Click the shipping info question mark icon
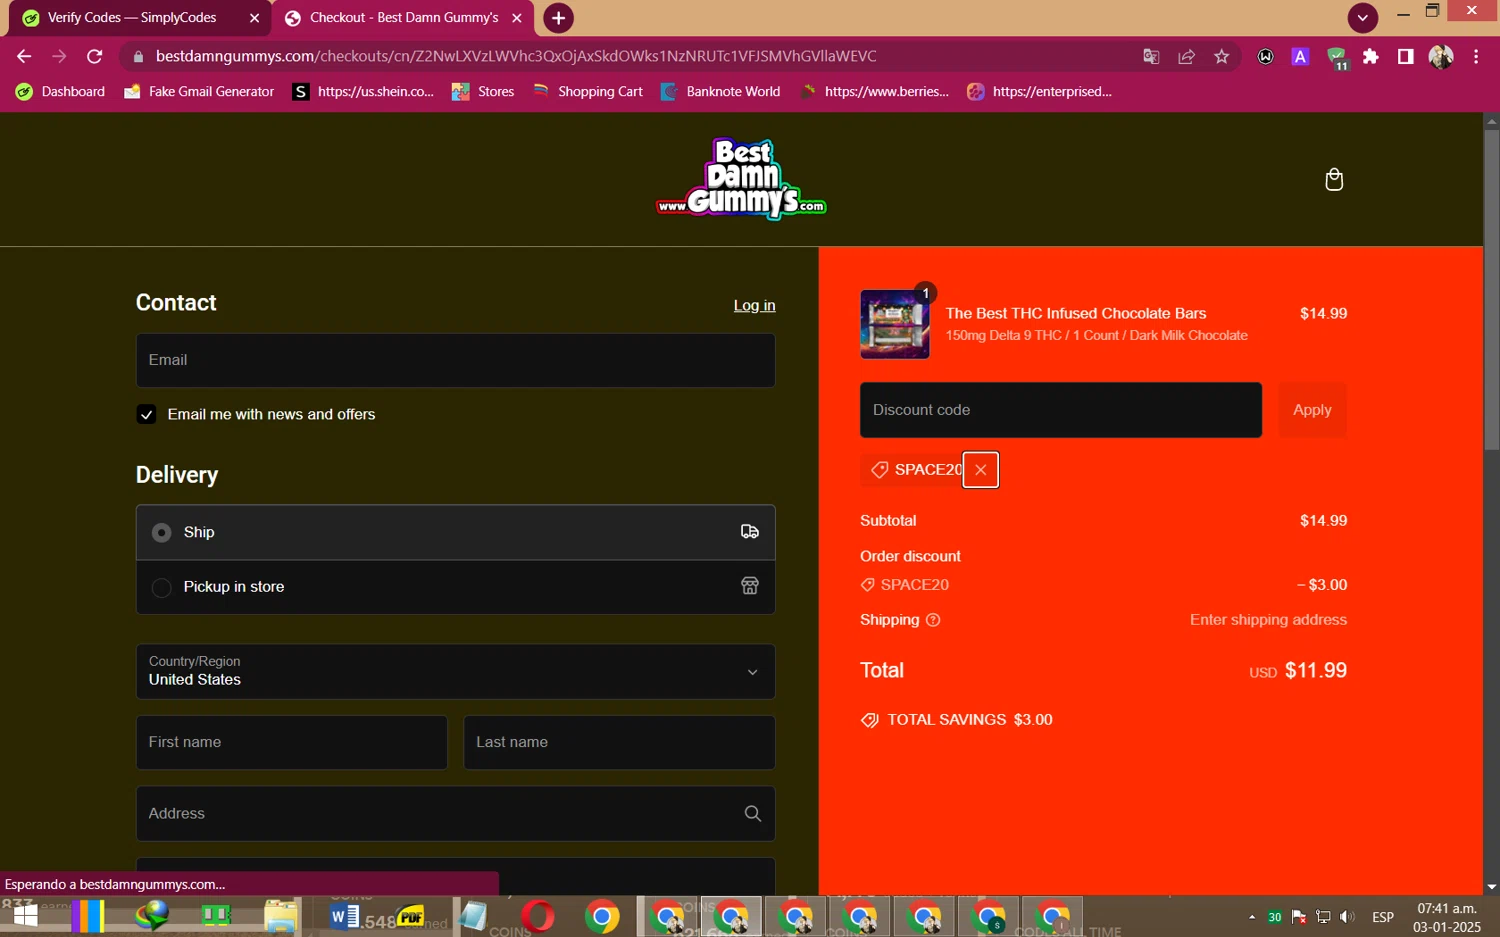This screenshot has width=1500, height=937. click(x=933, y=620)
